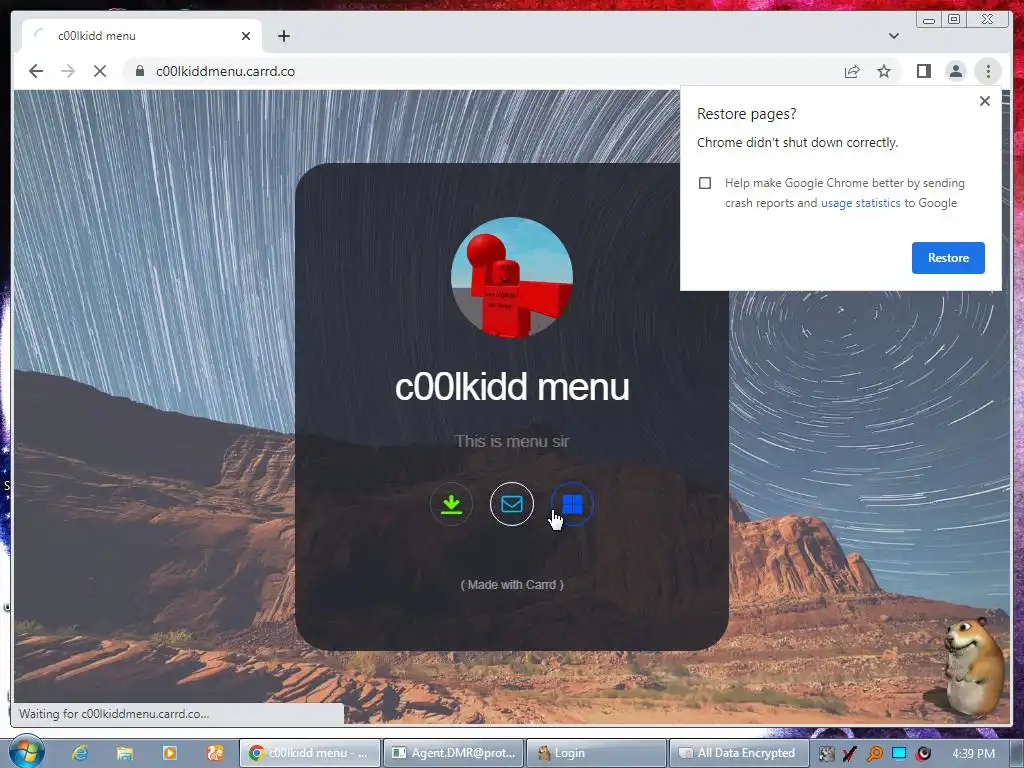Open a new tab

pos(283,36)
